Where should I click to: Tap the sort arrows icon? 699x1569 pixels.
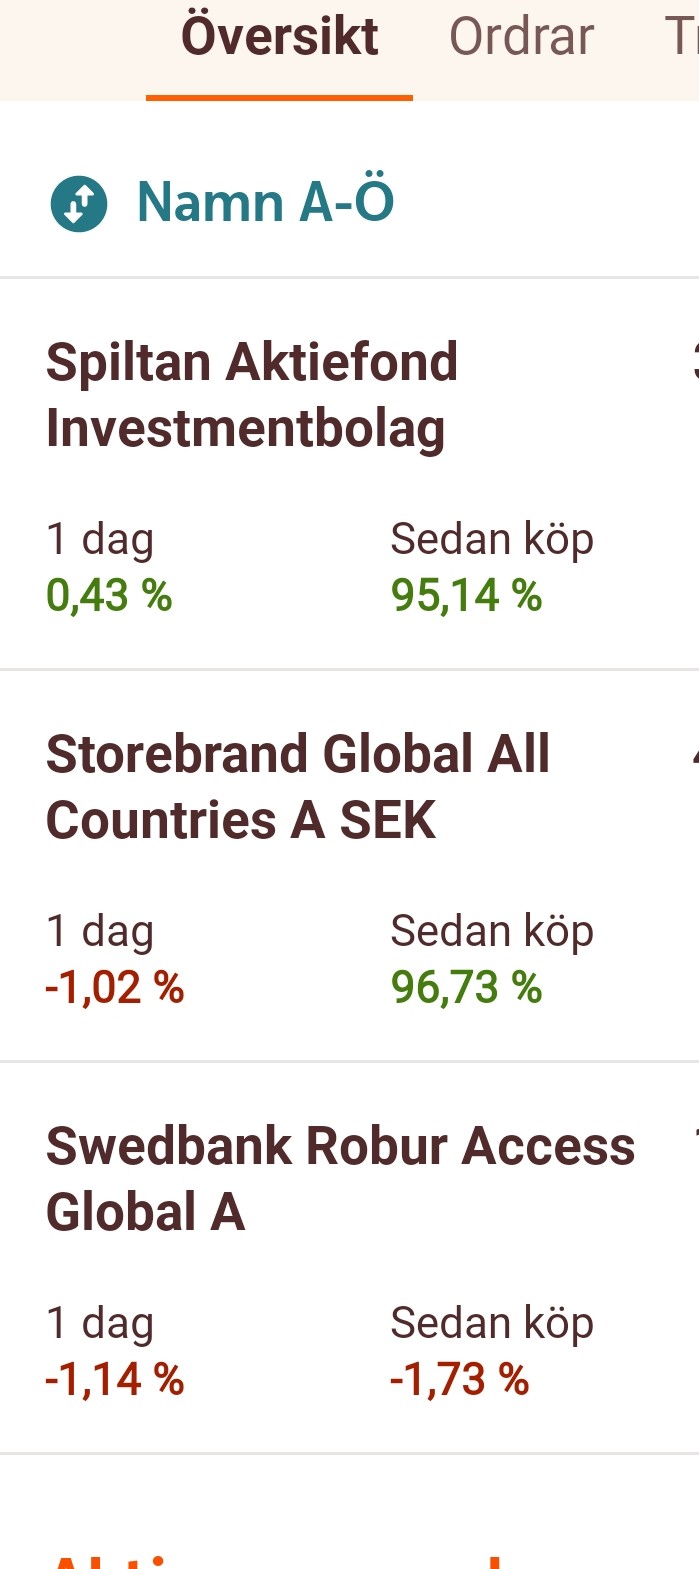(x=78, y=203)
